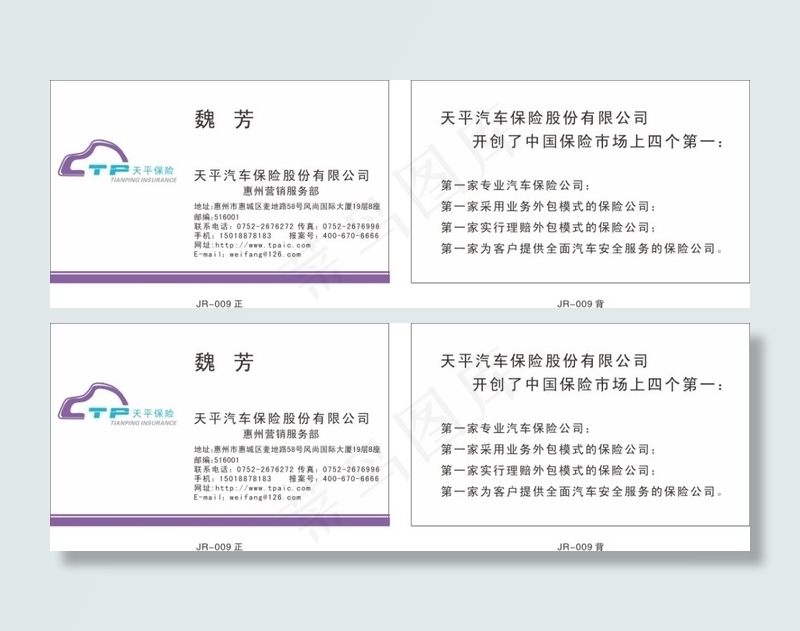Click 第一家专业汽车保险公司 on the upper back card
This screenshot has width=800, height=631.
click(x=515, y=185)
